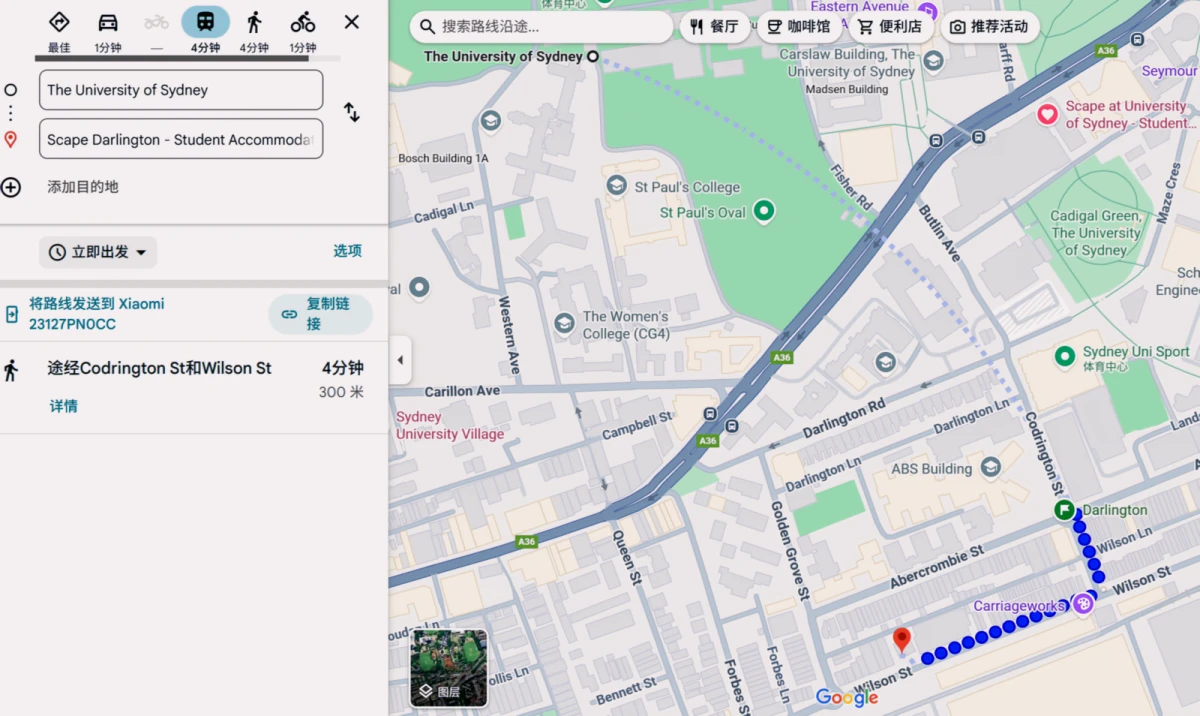The image size is (1200, 716).
Task: Select the Darlington green flag marker
Action: [1064, 510]
